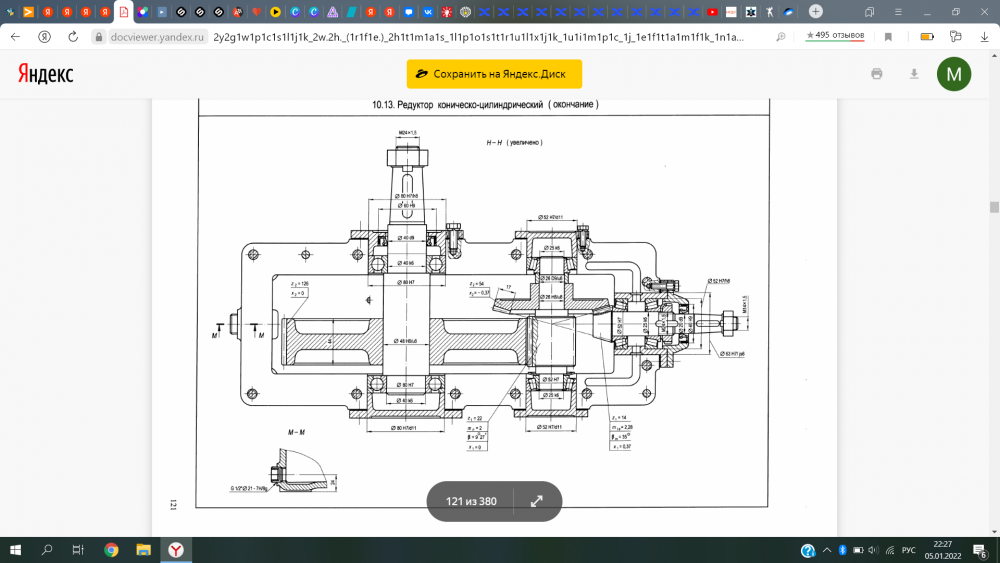Save the file to Яндекс.Диск
Image resolution: width=1000 pixels, height=563 pixels.
(494, 74)
